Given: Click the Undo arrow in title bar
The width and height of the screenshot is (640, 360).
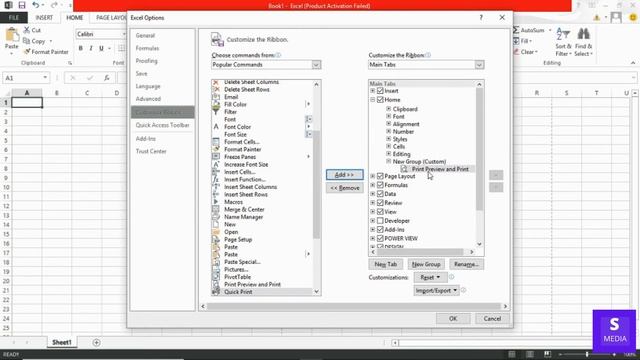Looking at the screenshot, I should click(36, 5).
